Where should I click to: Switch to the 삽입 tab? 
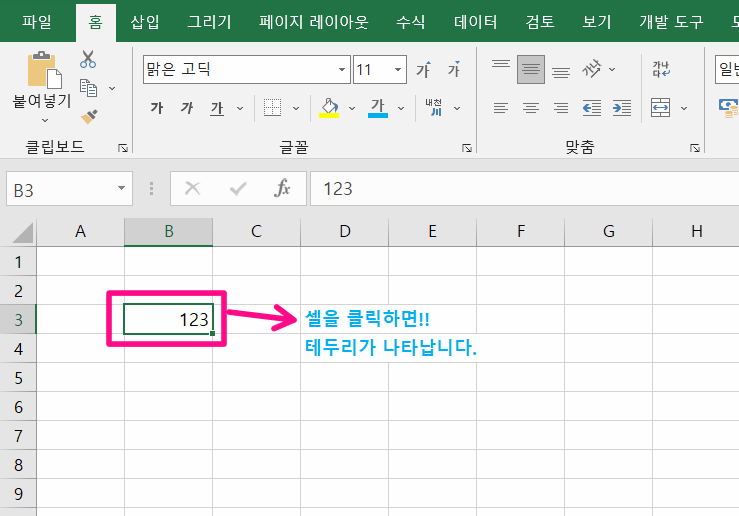tap(145, 22)
